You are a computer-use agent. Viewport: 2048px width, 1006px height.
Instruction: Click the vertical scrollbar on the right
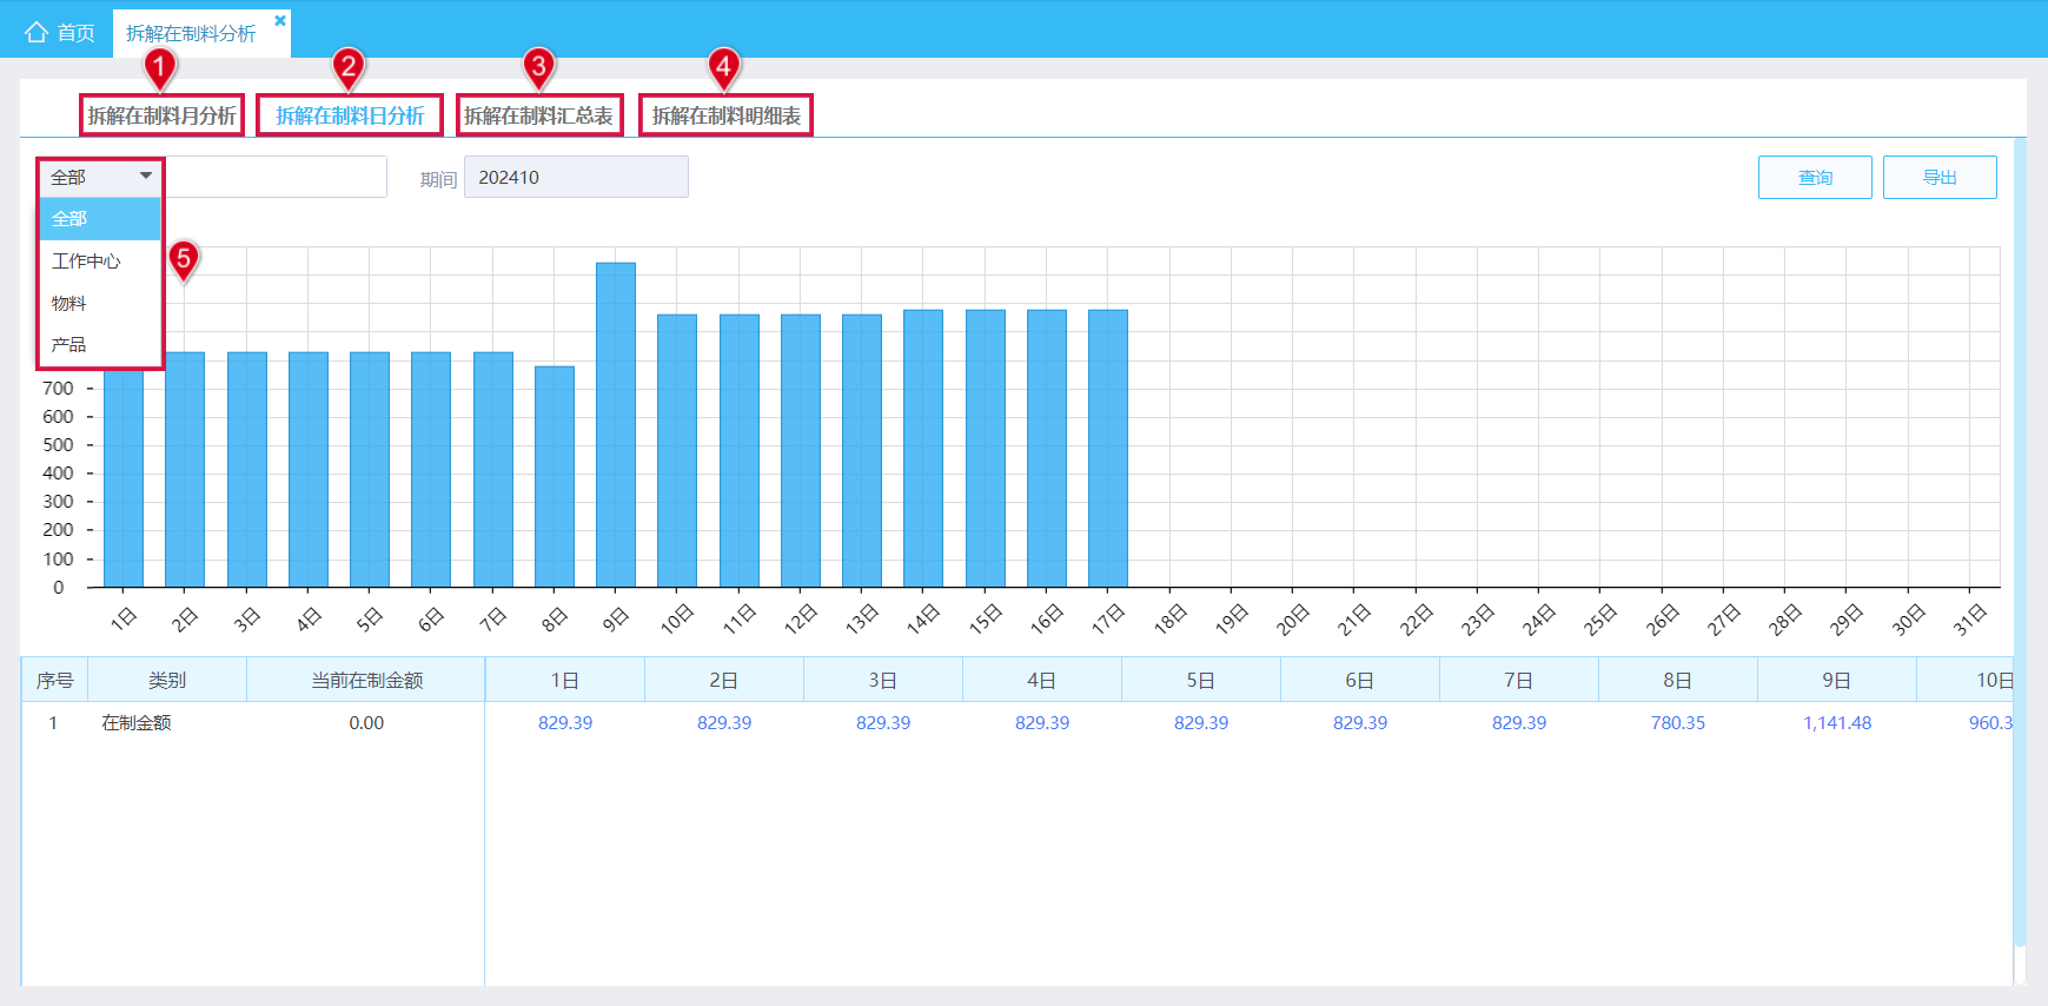[2020, 541]
